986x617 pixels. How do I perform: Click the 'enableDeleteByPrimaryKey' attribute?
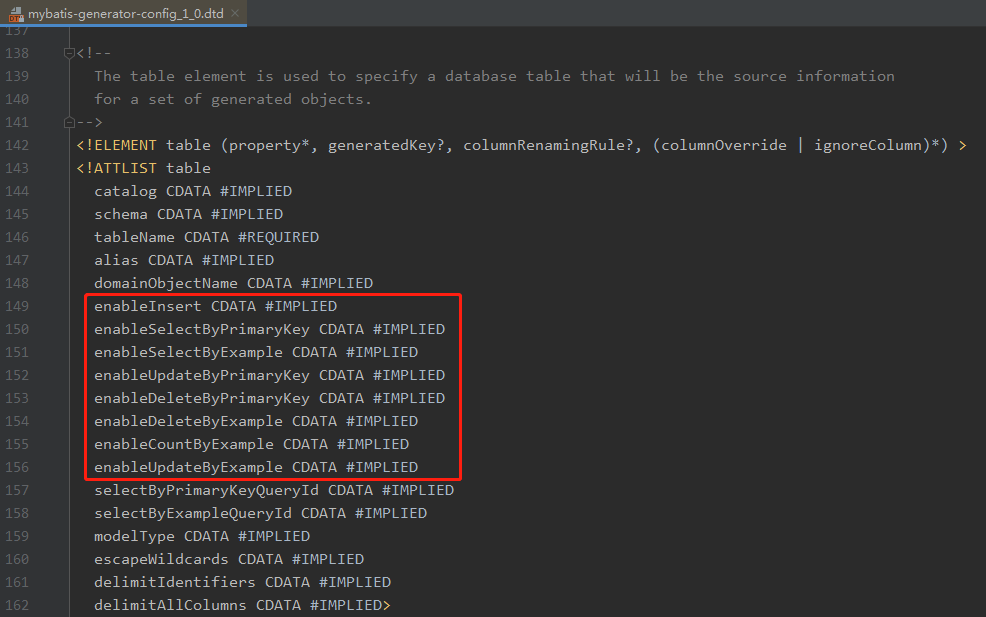[x=202, y=399]
